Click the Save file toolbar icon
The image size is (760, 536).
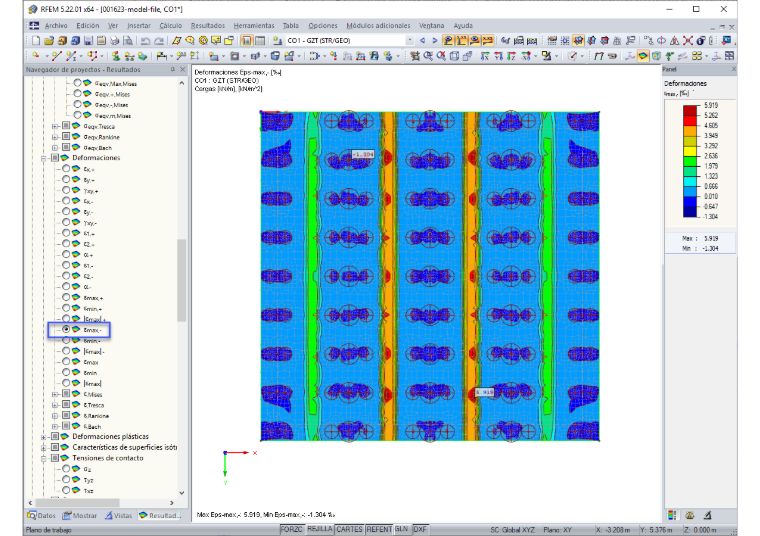click(x=88, y=41)
